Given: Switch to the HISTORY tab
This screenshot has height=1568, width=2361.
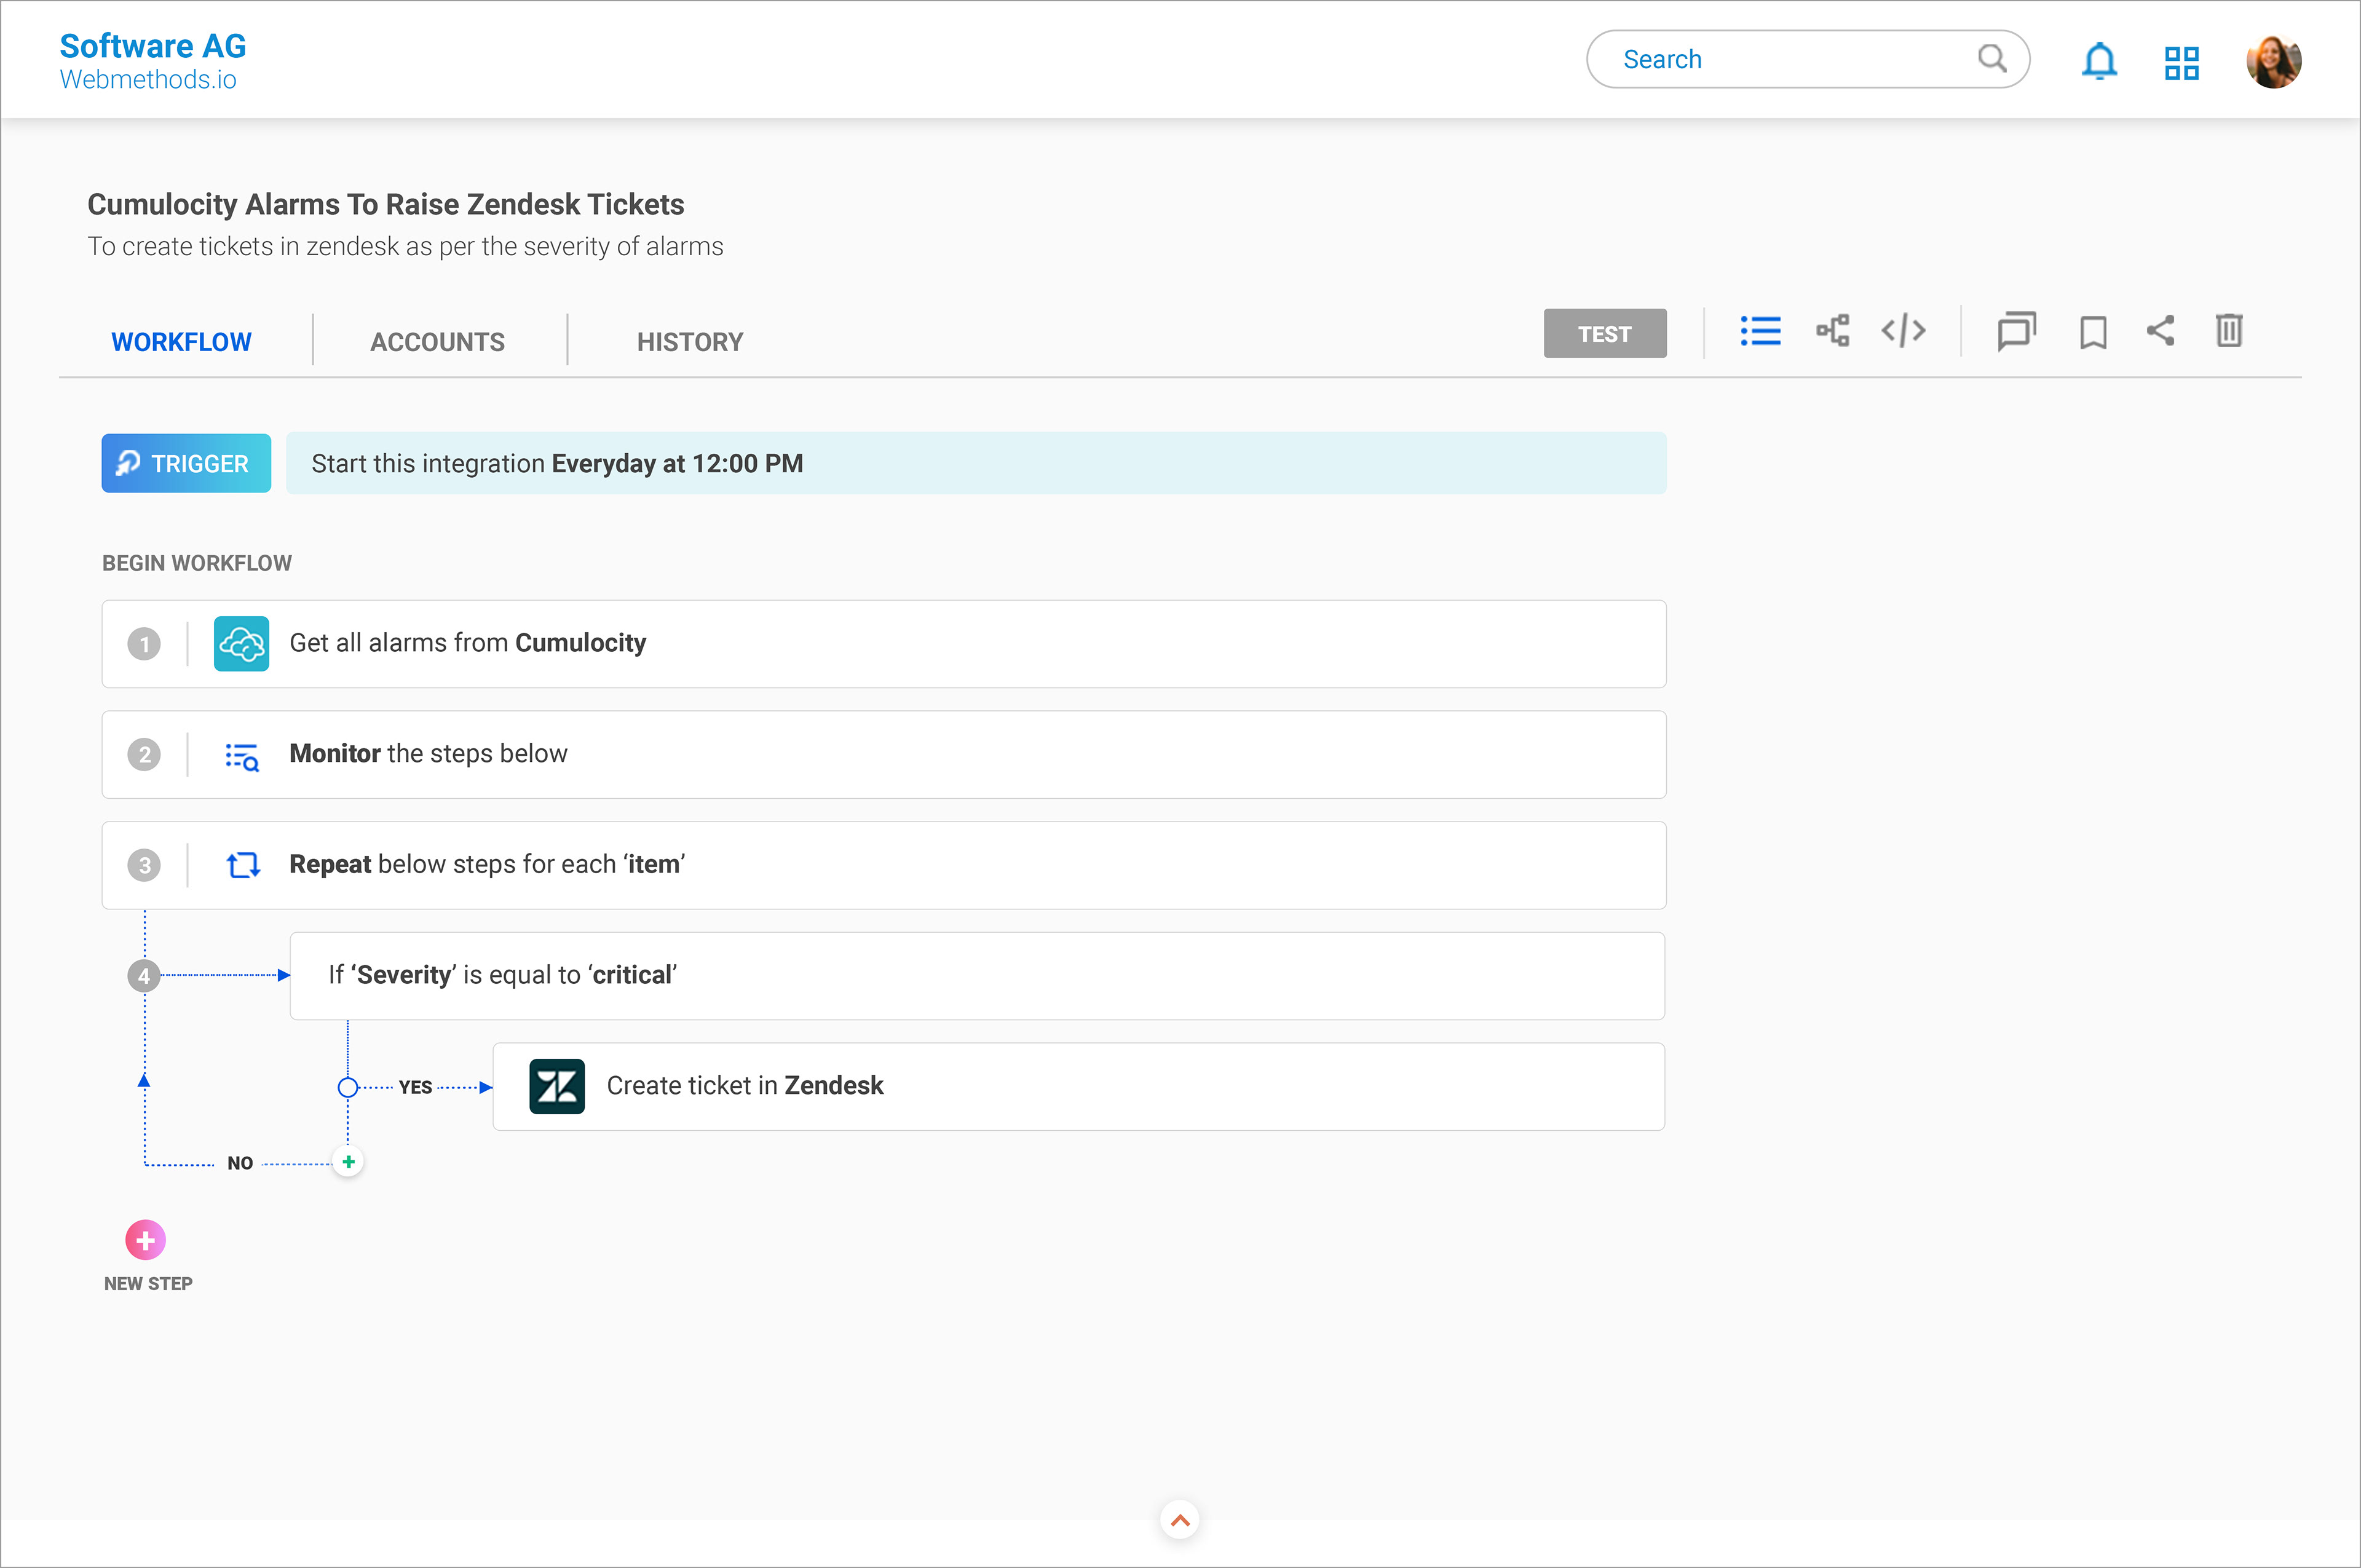Looking at the screenshot, I should (690, 342).
